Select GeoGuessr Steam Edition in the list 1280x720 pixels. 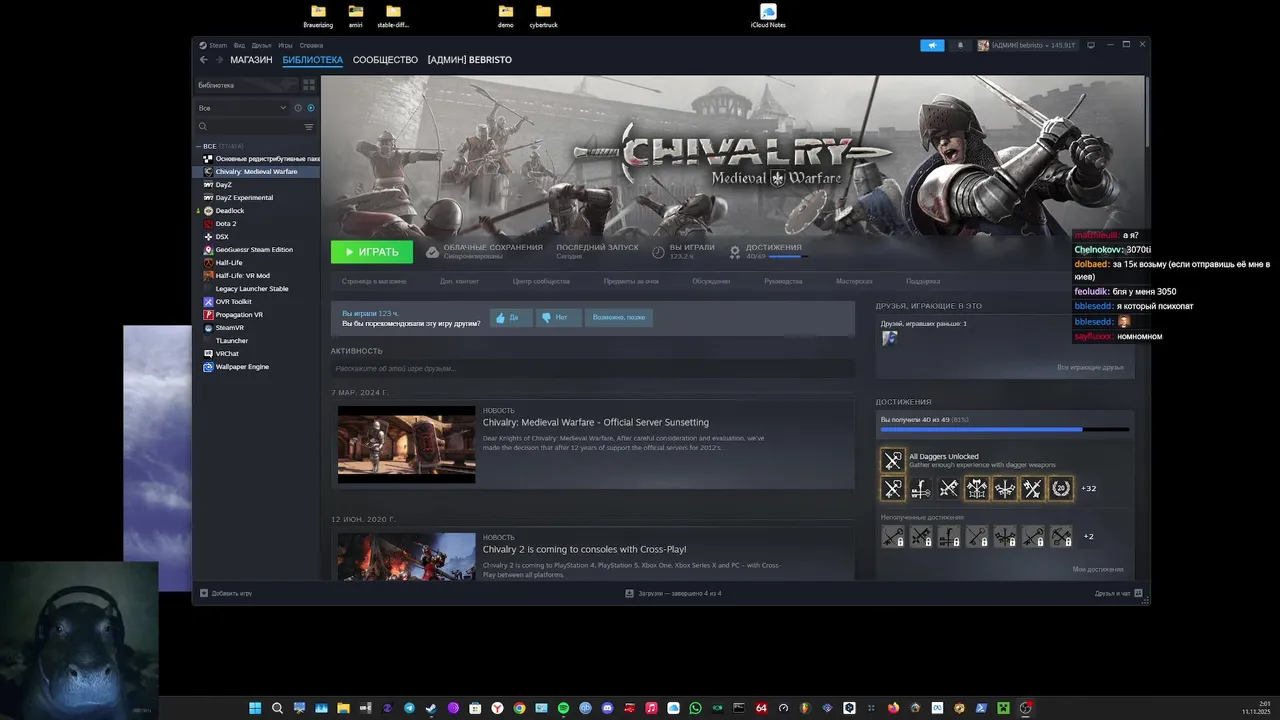pyautogui.click(x=256, y=250)
